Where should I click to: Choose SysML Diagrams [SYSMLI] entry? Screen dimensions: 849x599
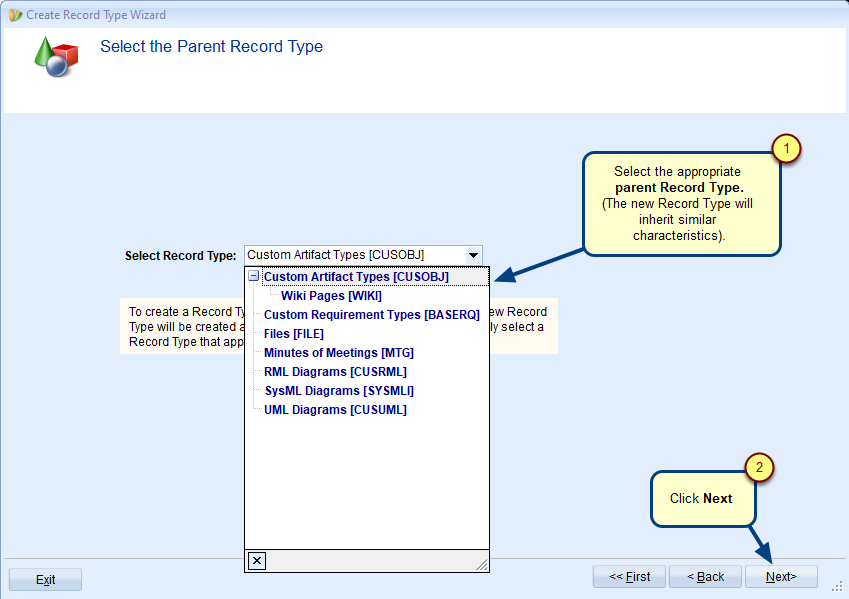[x=338, y=391]
